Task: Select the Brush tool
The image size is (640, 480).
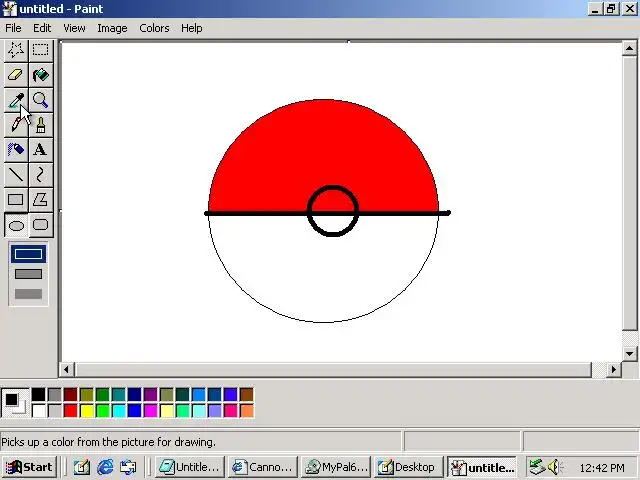Action: pos(40,124)
